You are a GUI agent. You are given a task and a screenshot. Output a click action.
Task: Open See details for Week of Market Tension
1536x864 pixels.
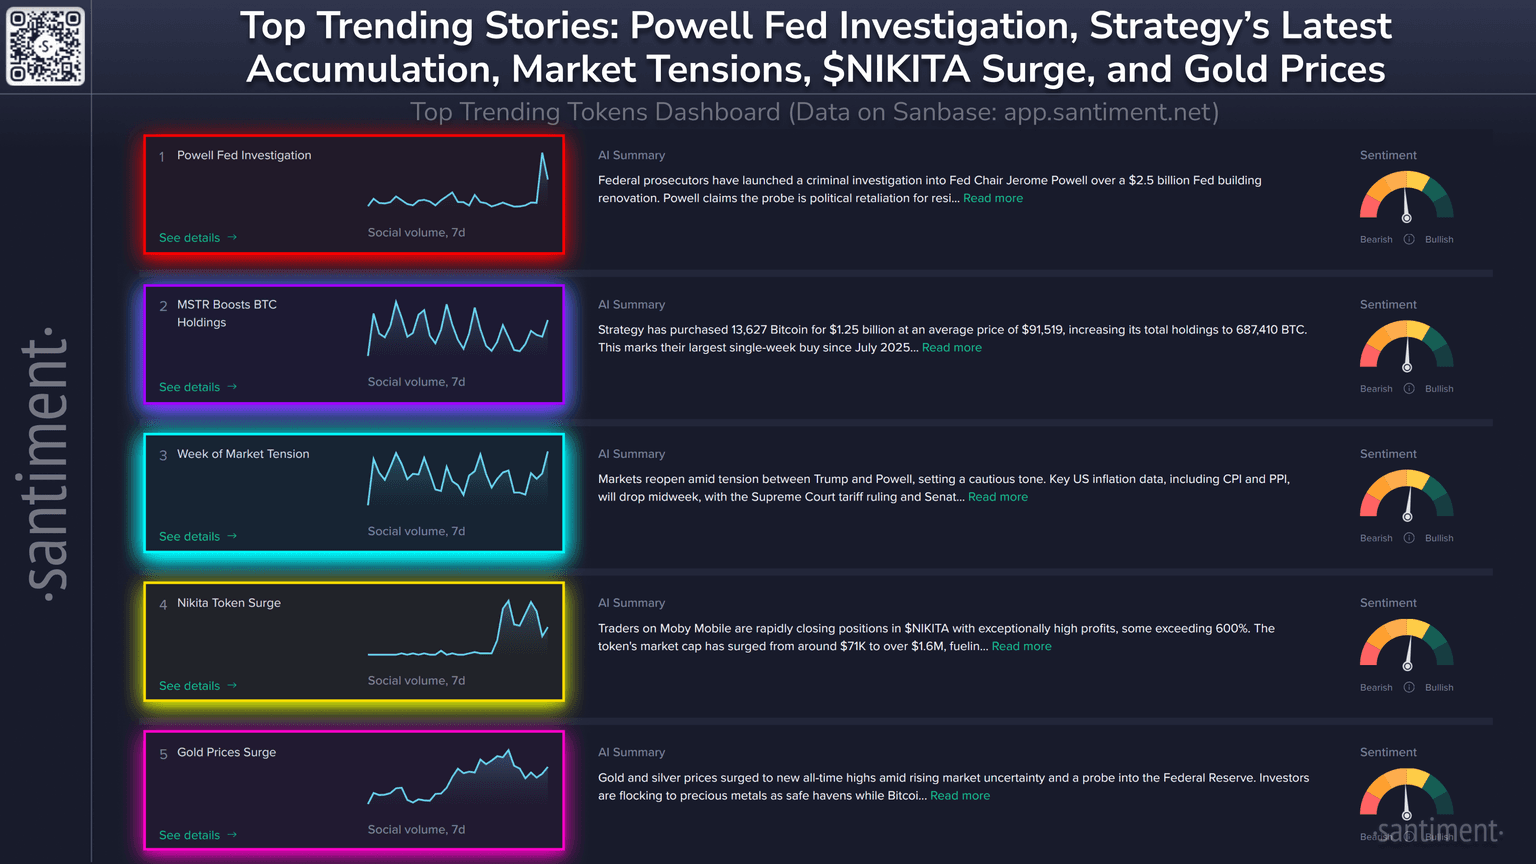tap(197, 537)
